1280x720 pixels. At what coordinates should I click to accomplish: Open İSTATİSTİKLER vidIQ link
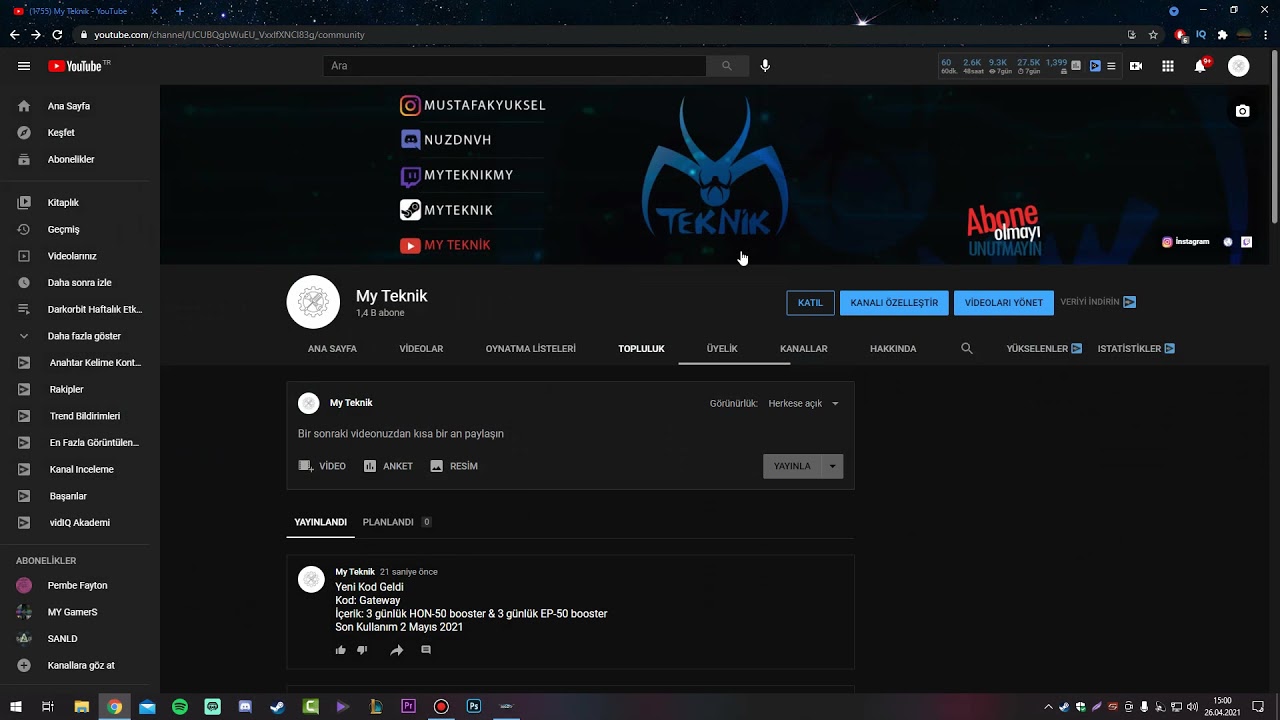click(1136, 349)
